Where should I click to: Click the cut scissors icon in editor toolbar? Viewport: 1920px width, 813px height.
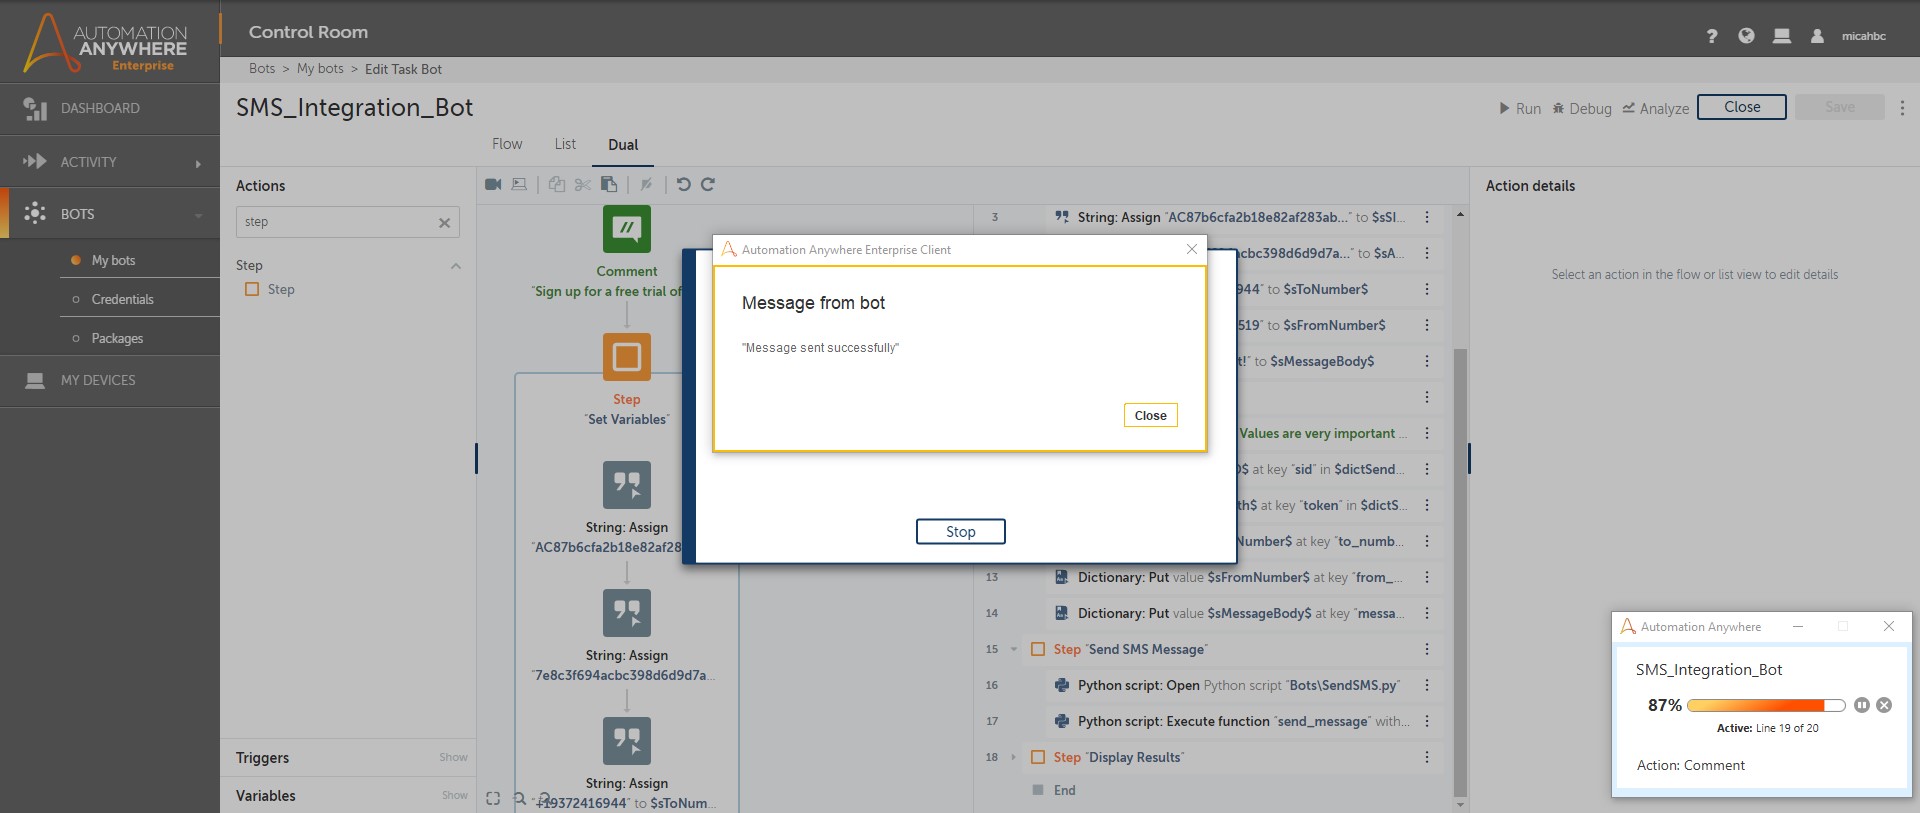(x=583, y=184)
